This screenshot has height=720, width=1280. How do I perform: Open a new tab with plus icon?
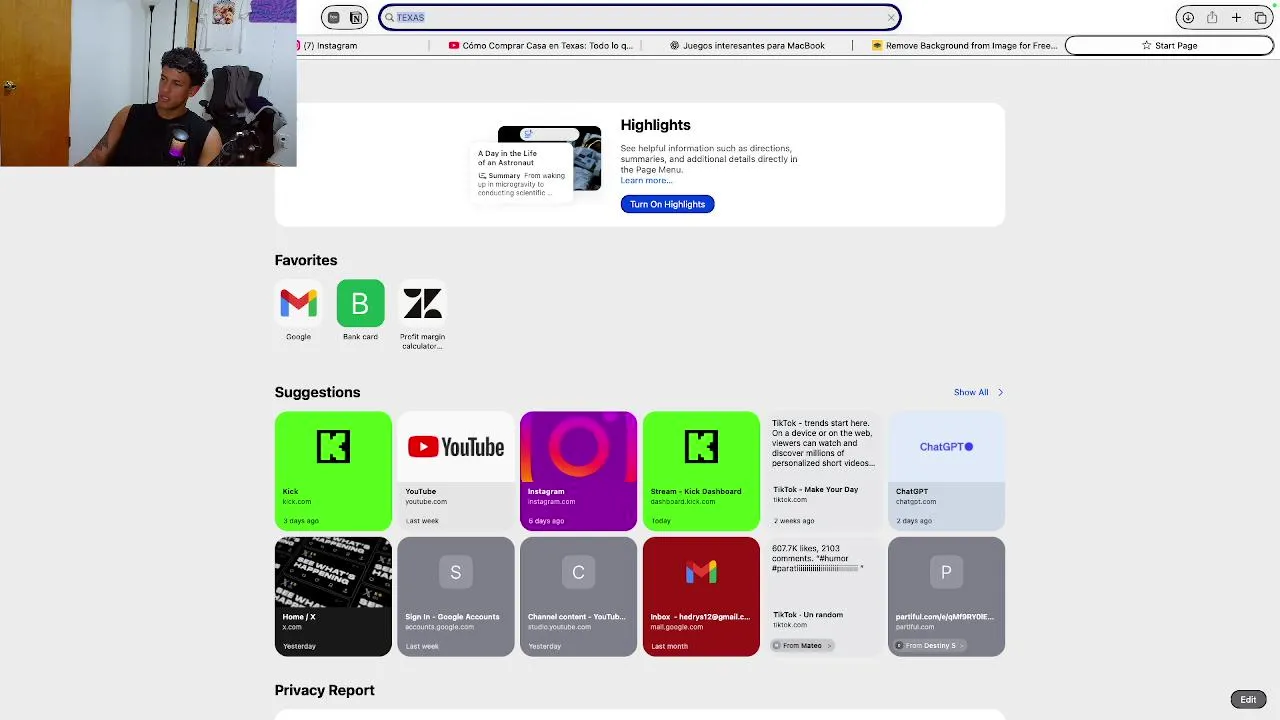click(x=1236, y=17)
